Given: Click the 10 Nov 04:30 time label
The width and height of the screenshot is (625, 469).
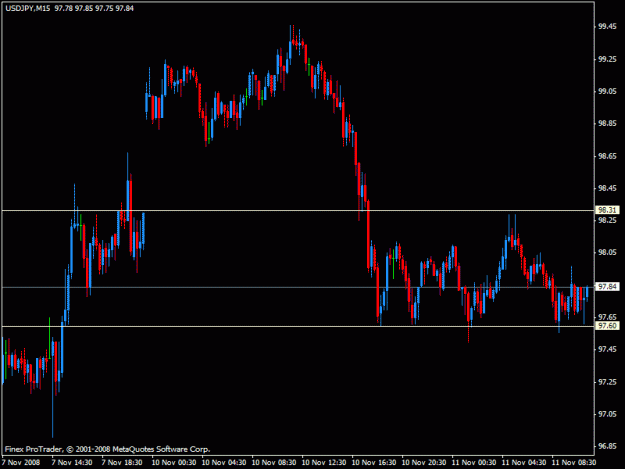Looking at the screenshot, I should [224, 462].
